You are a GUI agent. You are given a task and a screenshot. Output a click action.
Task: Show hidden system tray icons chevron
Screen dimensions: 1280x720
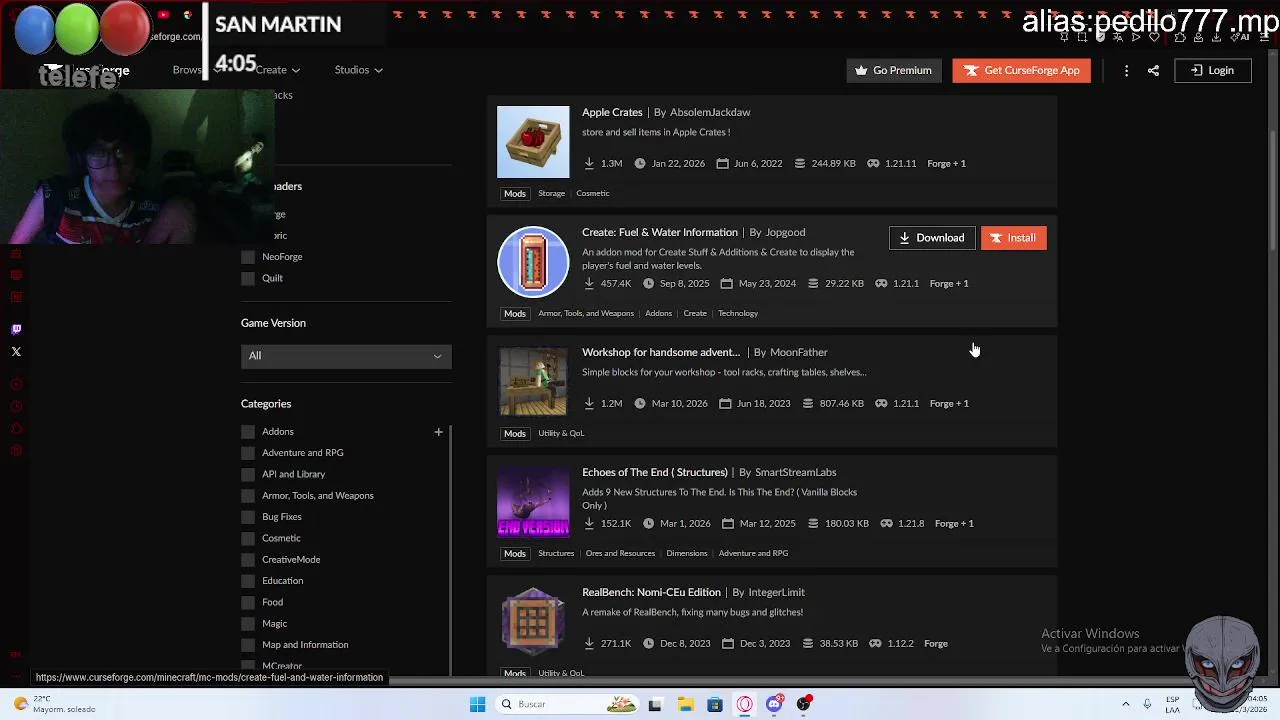click(1125, 704)
